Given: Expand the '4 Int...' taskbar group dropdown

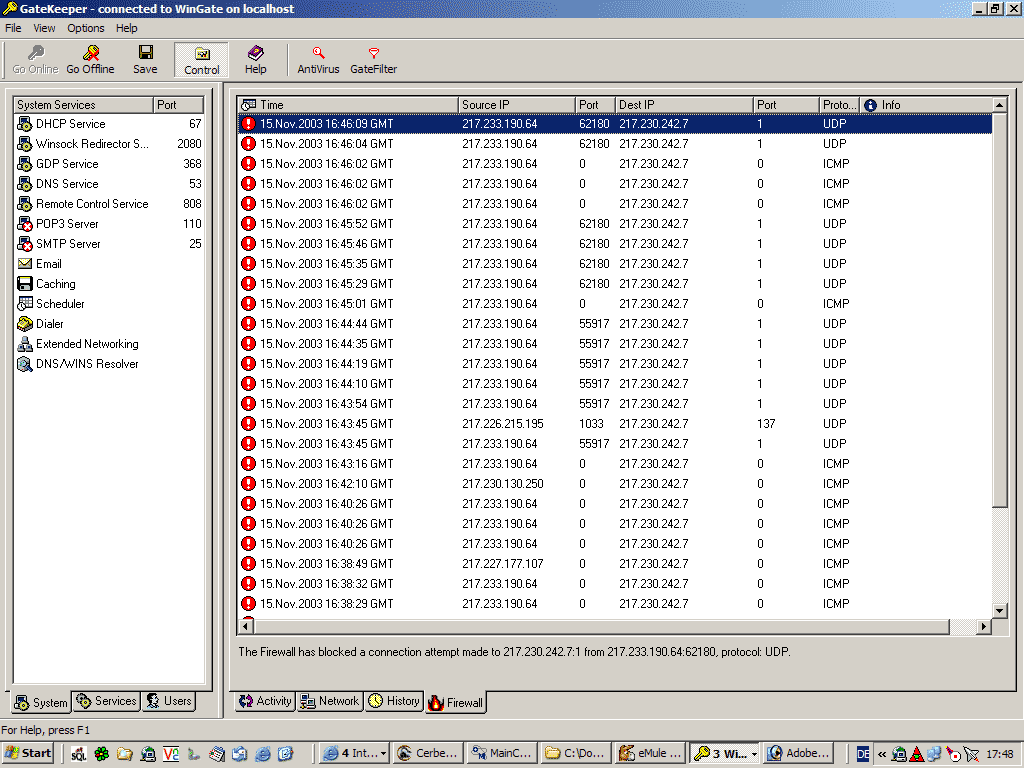Looking at the screenshot, I should (x=383, y=754).
